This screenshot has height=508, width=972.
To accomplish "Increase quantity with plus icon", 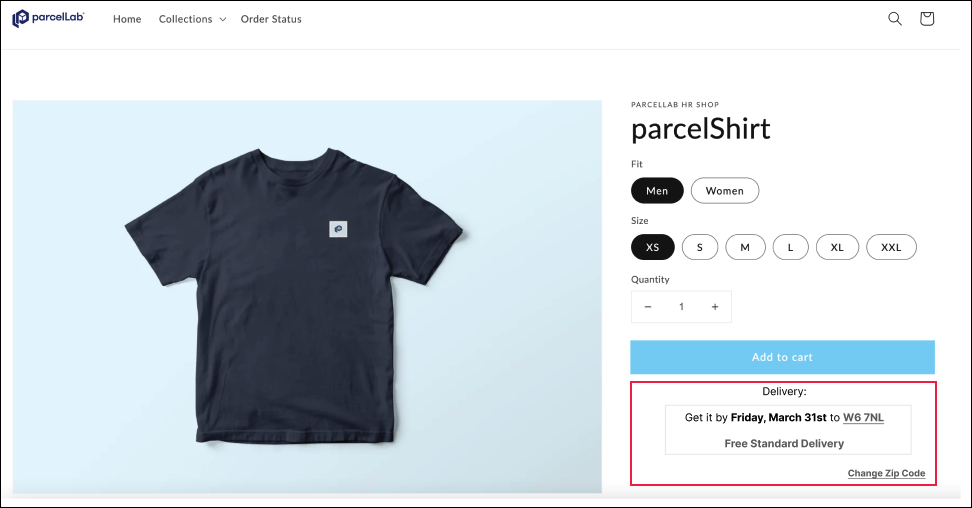I will [x=715, y=307].
